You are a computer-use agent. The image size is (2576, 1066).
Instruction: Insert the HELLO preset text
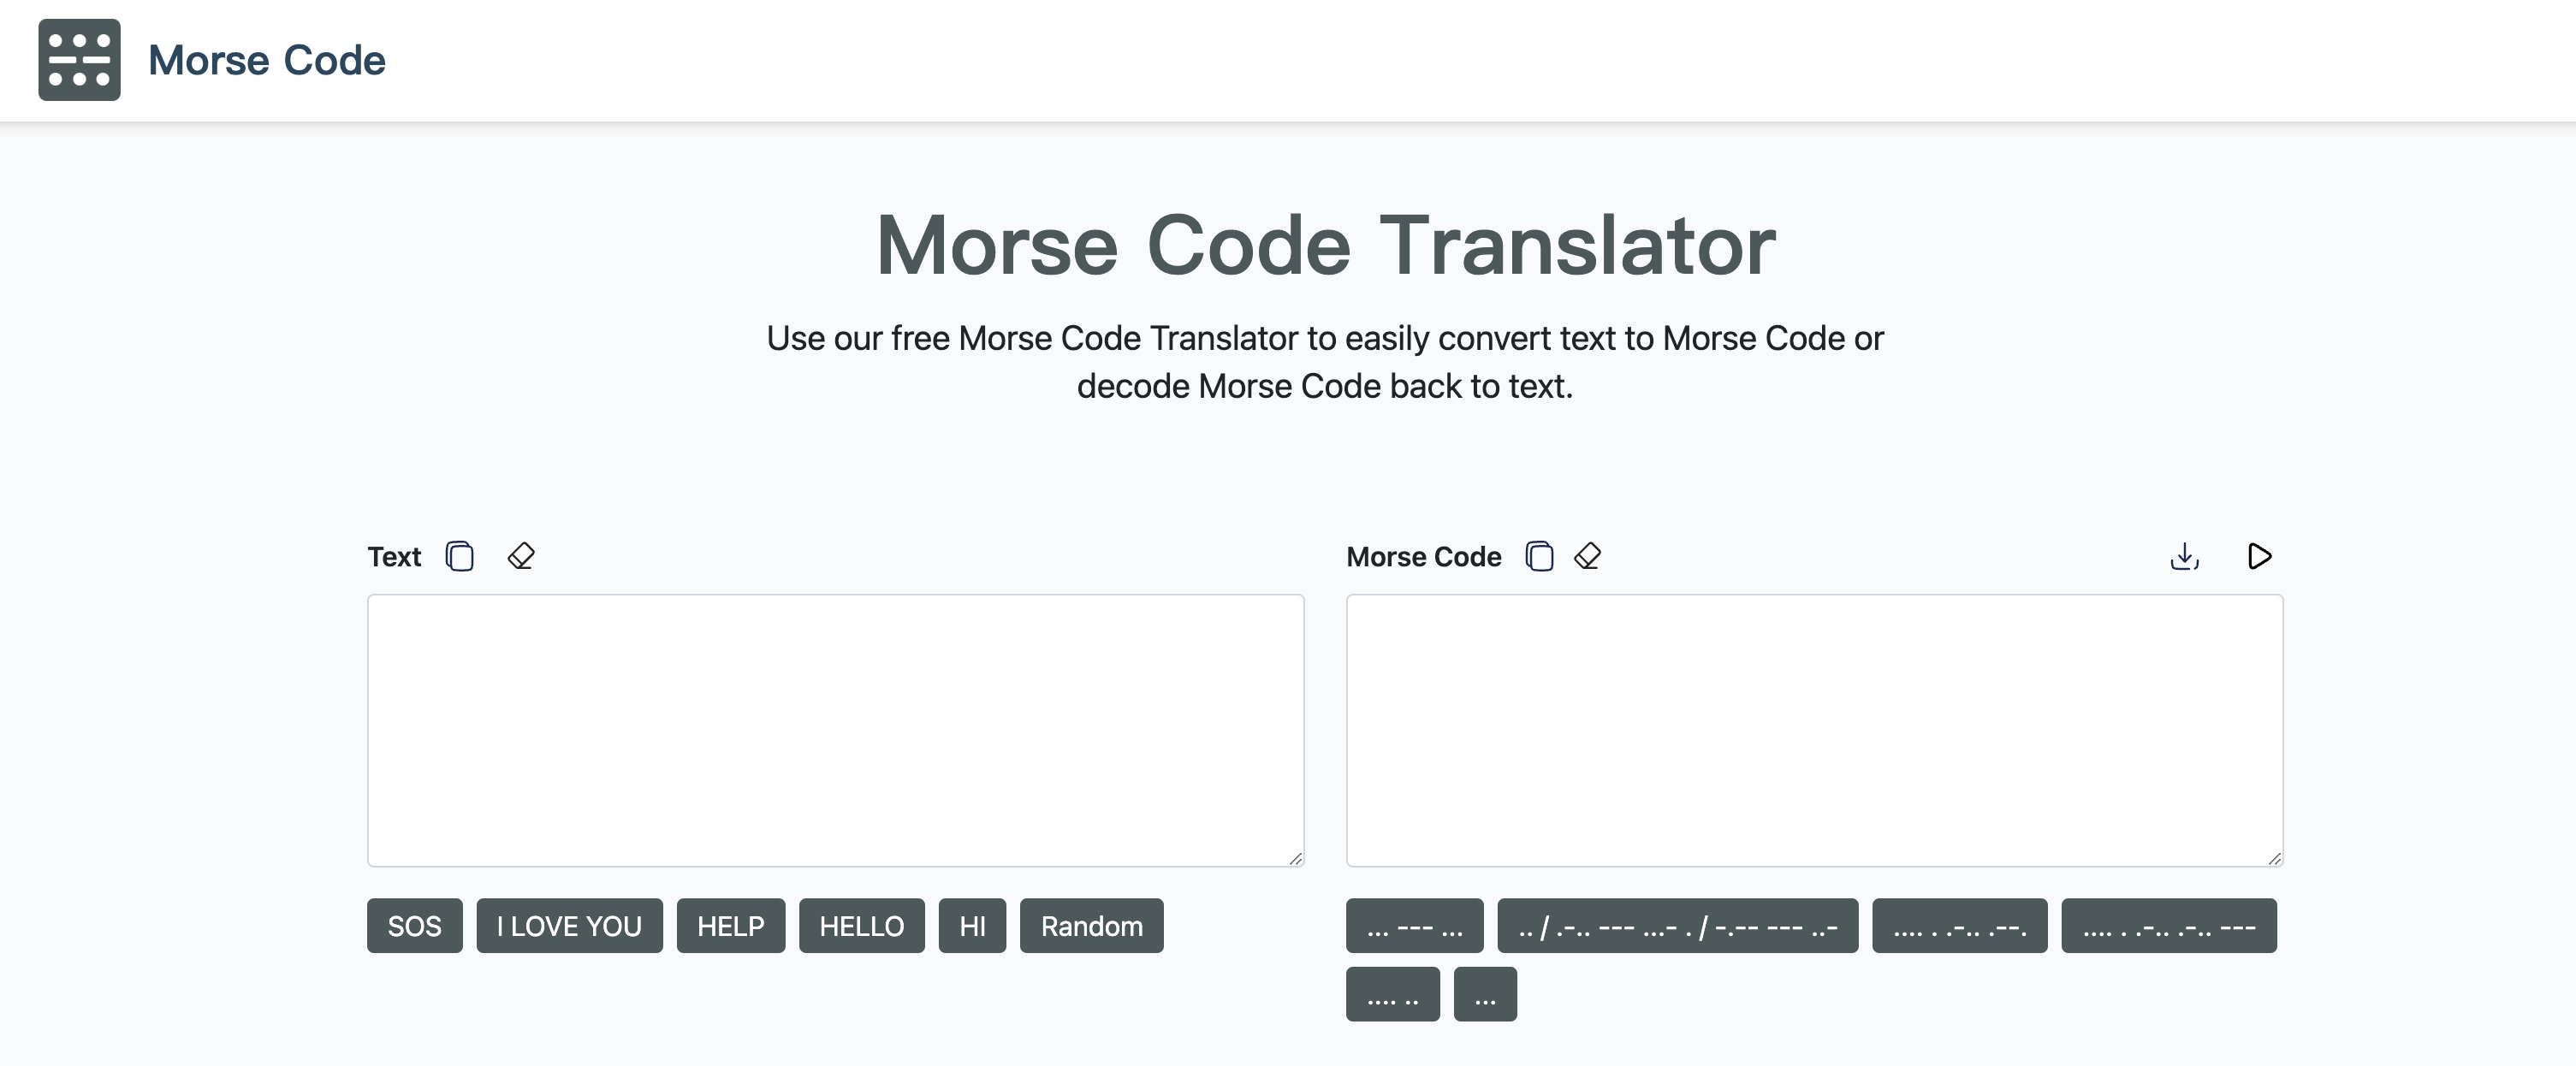tap(861, 926)
